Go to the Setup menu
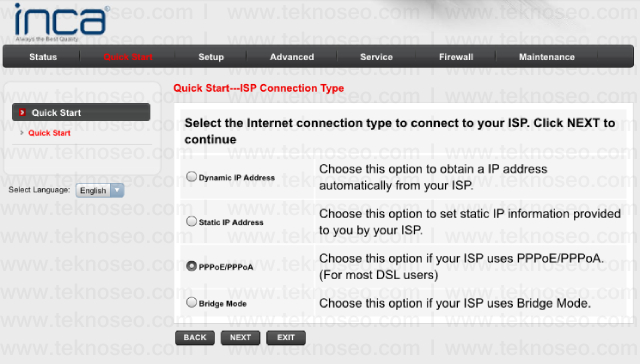 click(211, 57)
